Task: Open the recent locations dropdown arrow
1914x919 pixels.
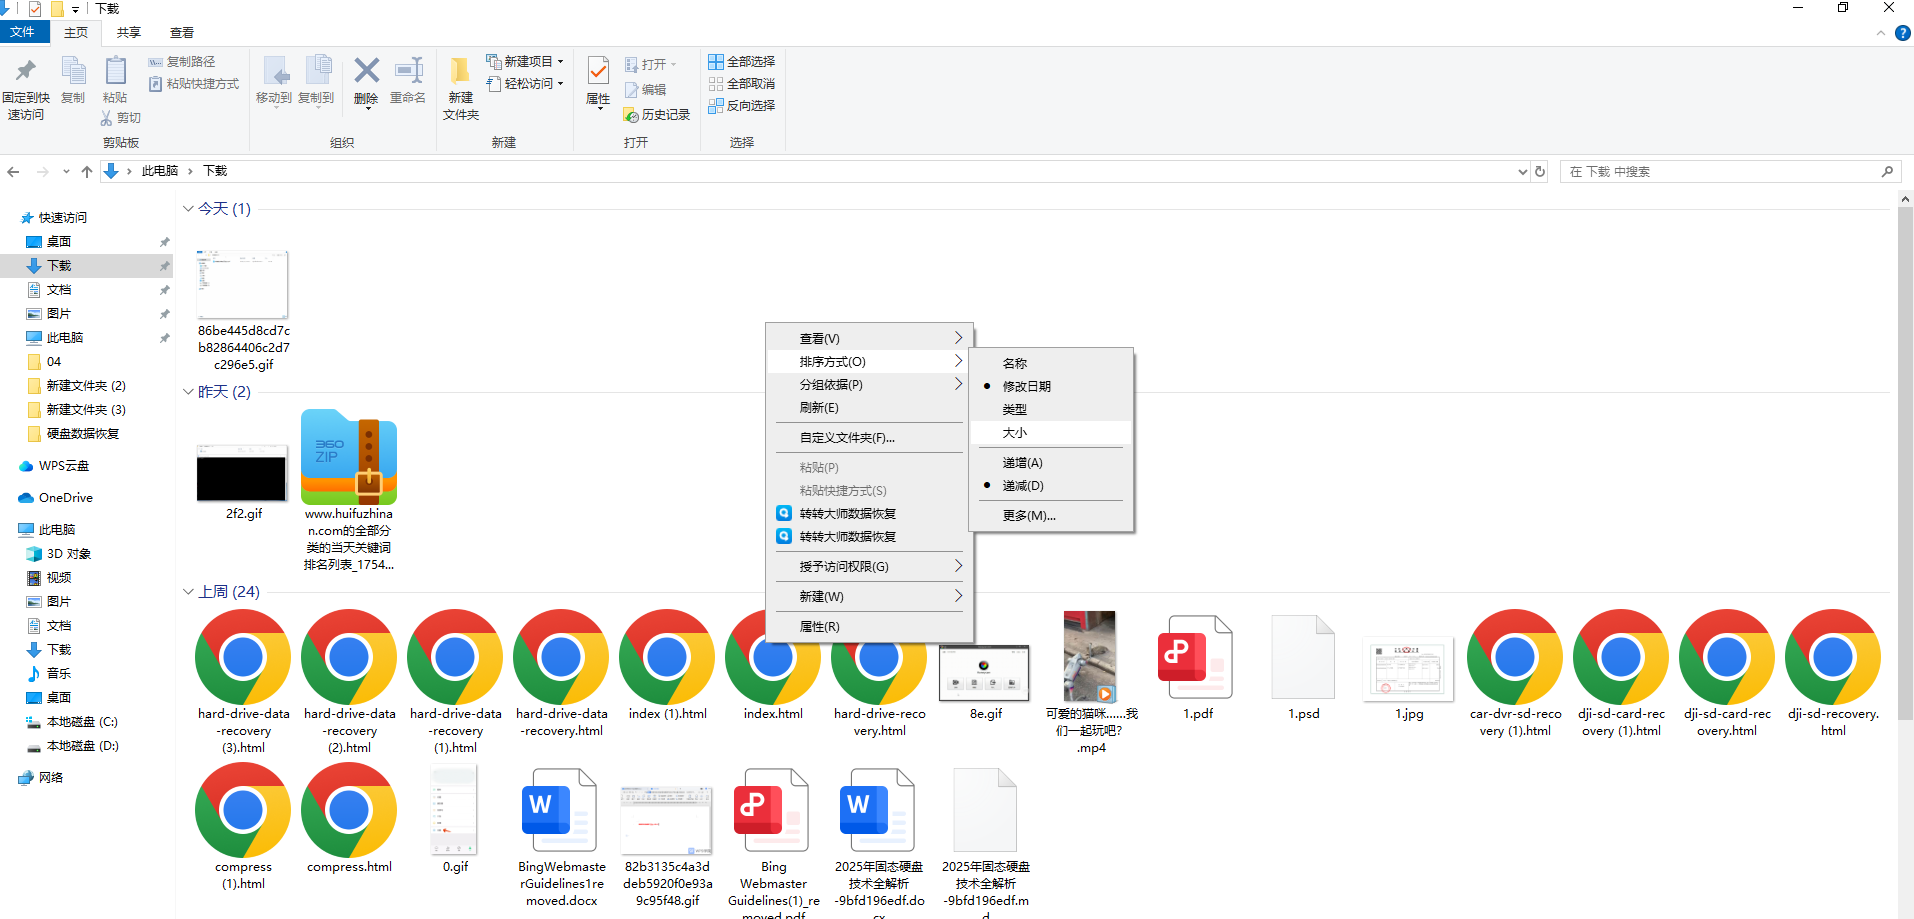Action: 66,172
